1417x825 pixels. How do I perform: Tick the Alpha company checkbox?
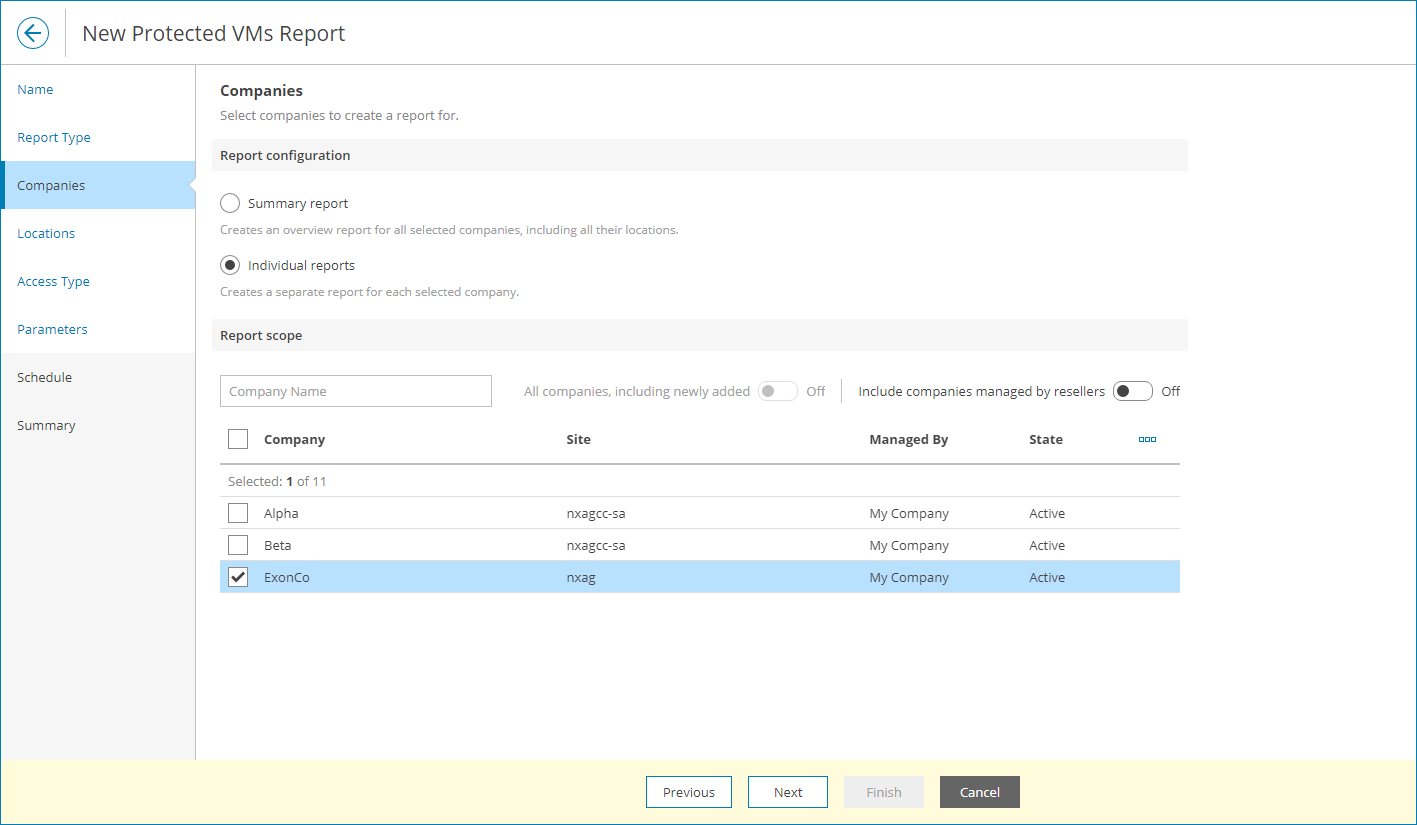pyautogui.click(x=238, y=513)
